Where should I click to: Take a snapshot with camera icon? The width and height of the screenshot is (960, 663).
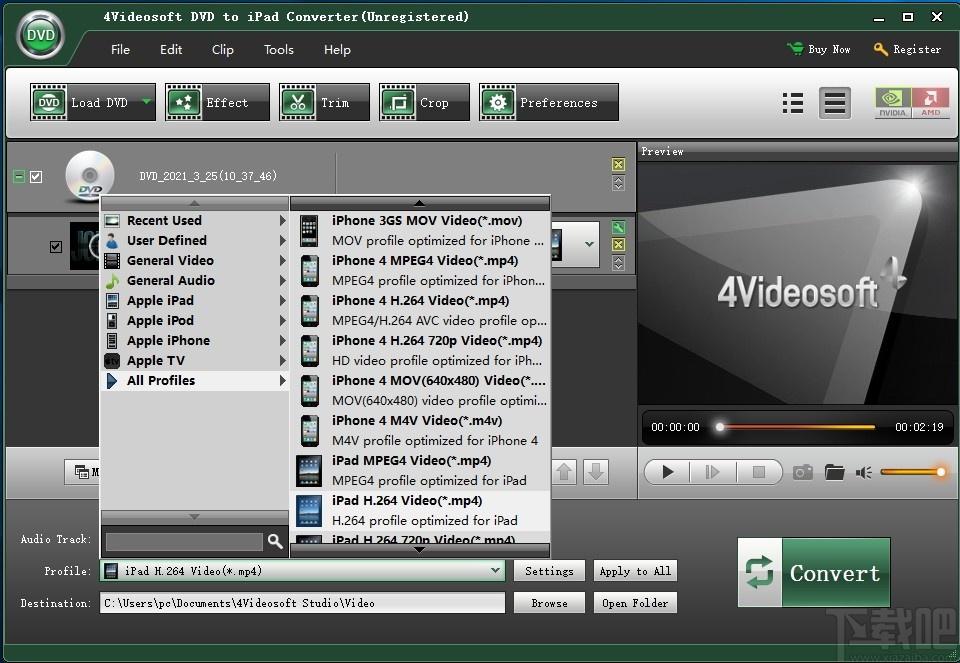coord(803,472)
